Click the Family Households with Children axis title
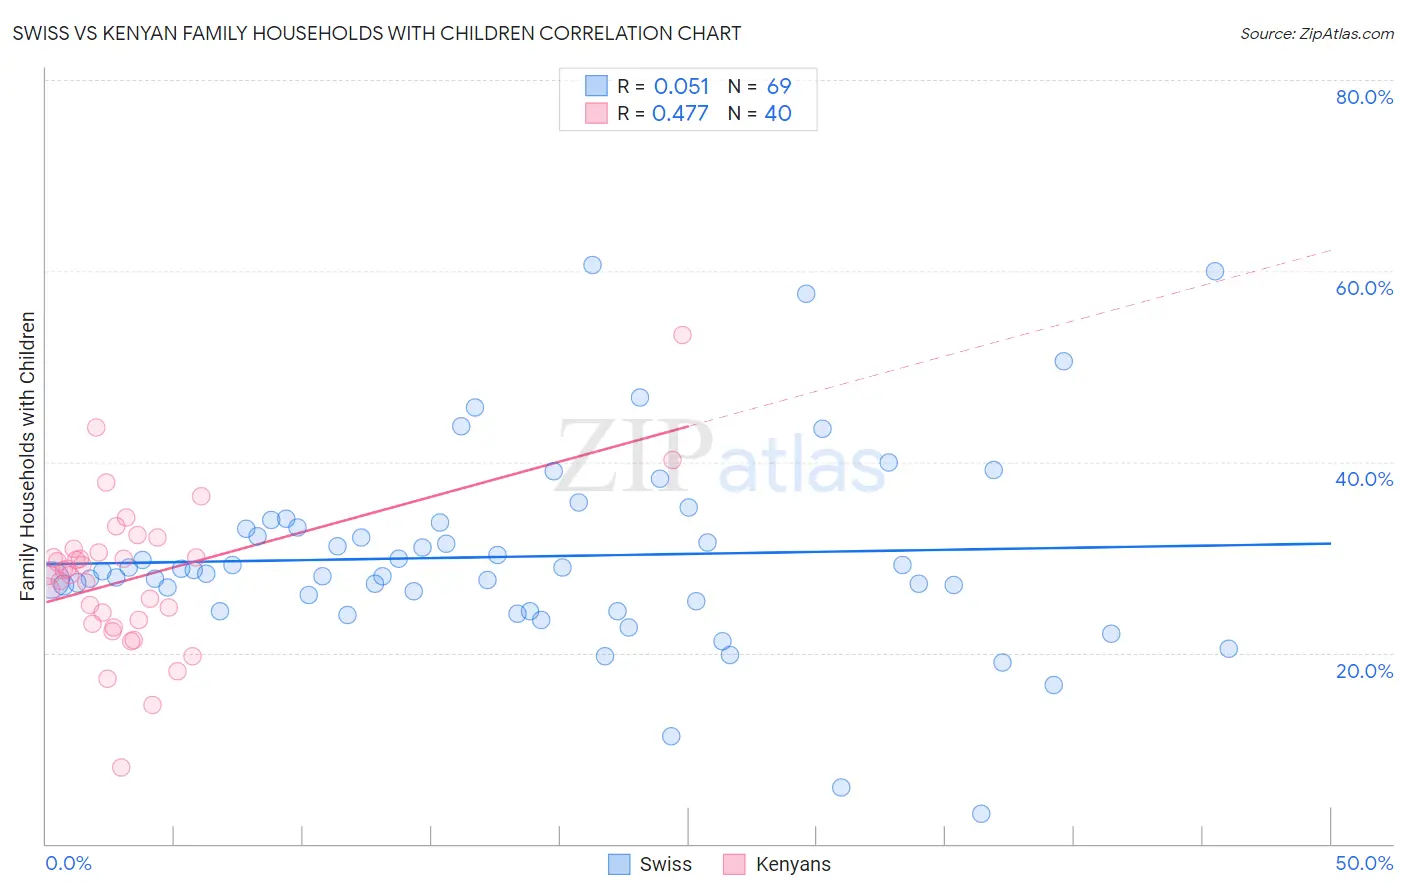This screenshot has width=1406, height=892. 27,456
